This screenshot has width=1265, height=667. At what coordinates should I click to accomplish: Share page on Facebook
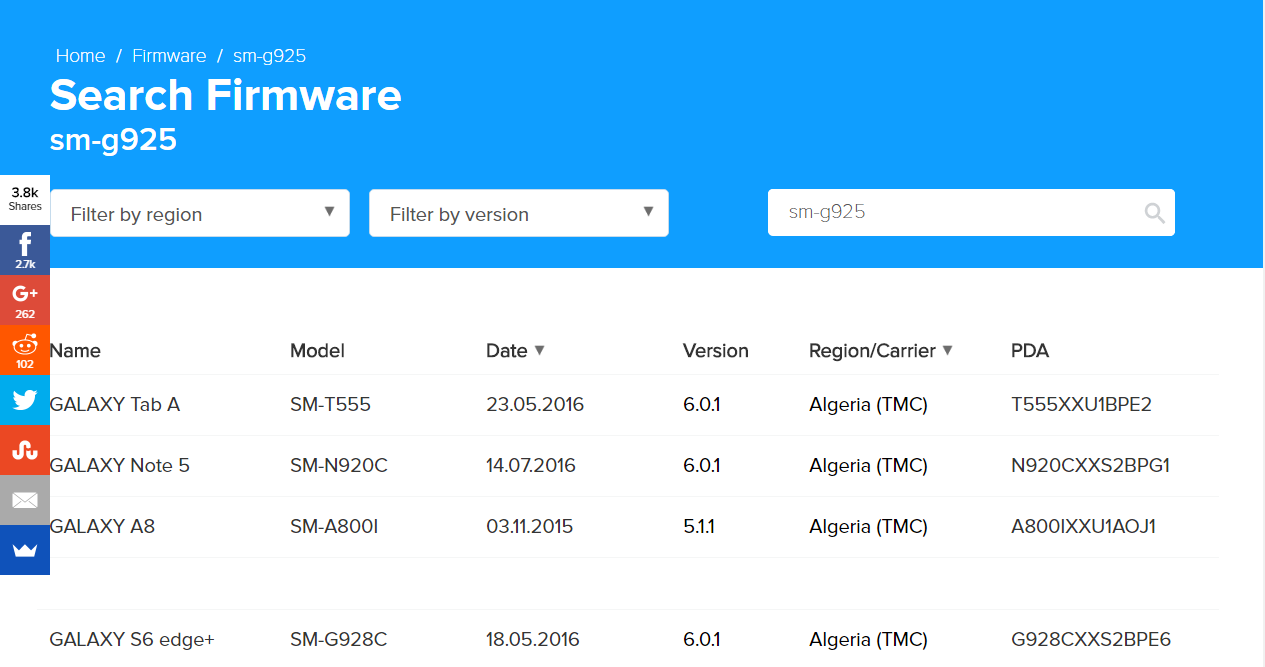click(25, 250)
